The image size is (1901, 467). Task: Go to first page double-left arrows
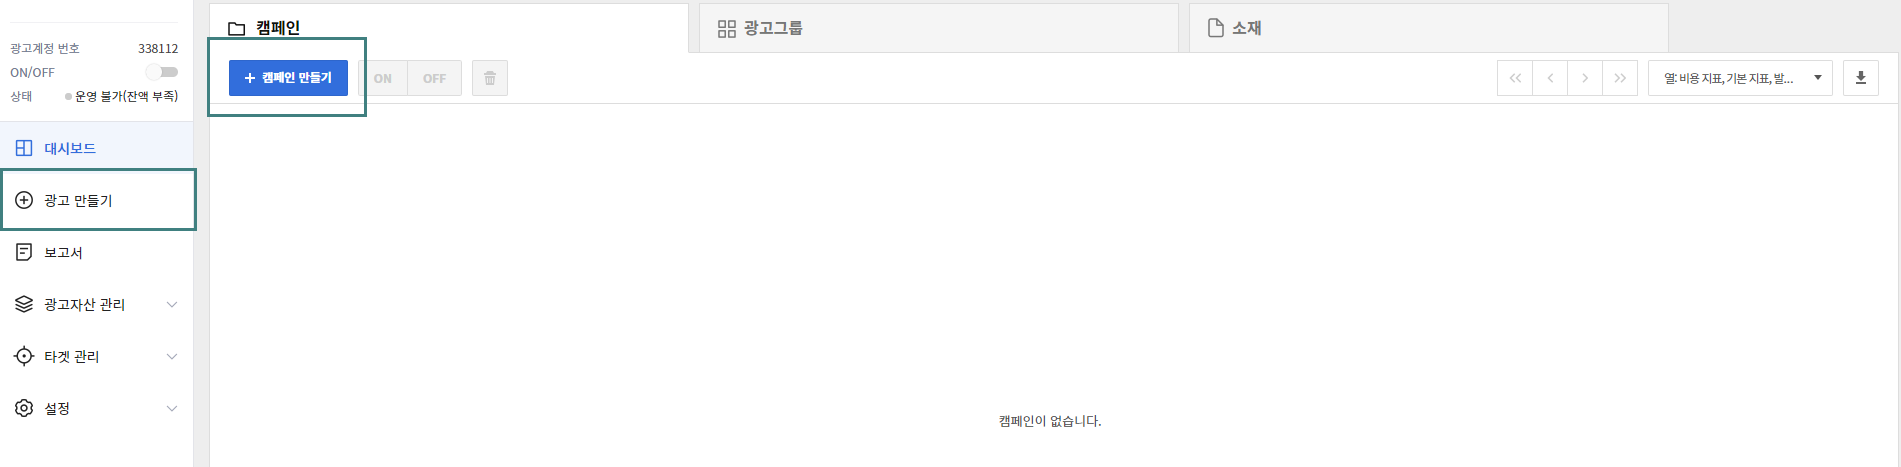(x=1515, y=78)
